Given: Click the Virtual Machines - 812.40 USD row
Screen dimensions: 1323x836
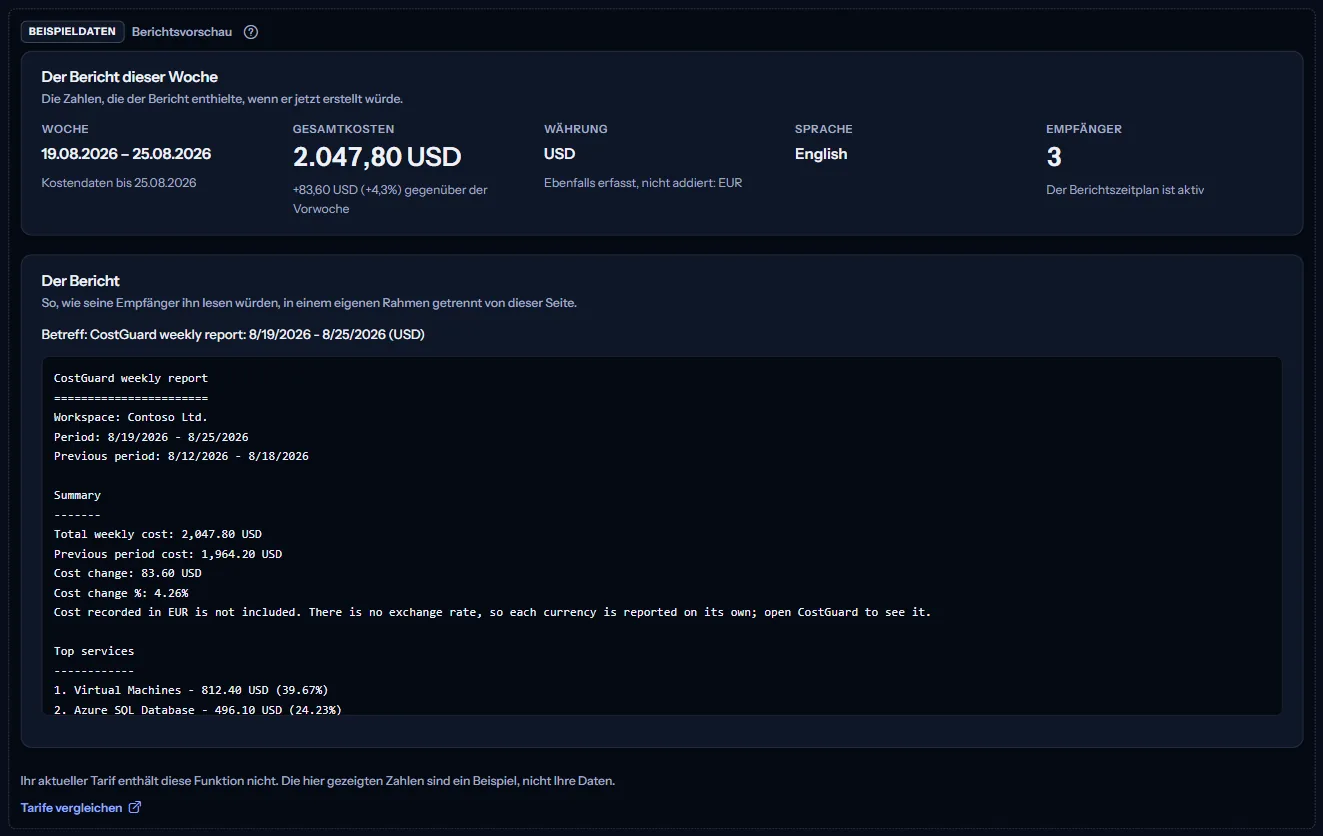Looking at the screenshot, I should point(191,690).
